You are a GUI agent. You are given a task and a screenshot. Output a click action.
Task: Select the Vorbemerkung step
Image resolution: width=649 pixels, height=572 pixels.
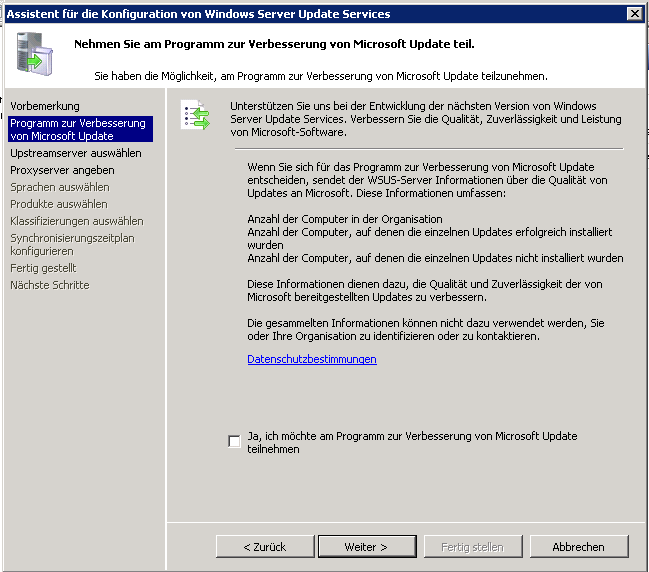[x=45, y=106]
